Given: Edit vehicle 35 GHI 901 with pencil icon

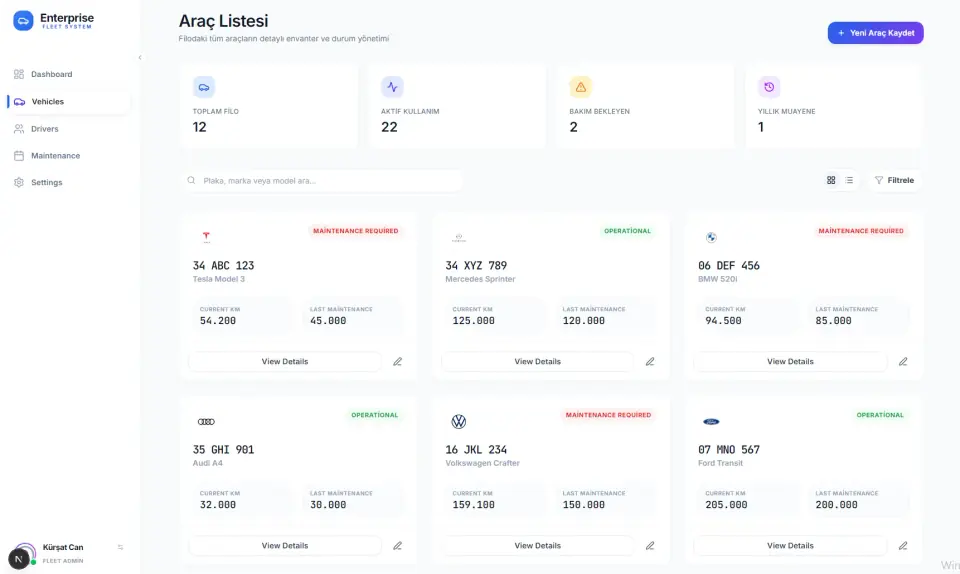Looking at the screenshot, I should (397, 546).
